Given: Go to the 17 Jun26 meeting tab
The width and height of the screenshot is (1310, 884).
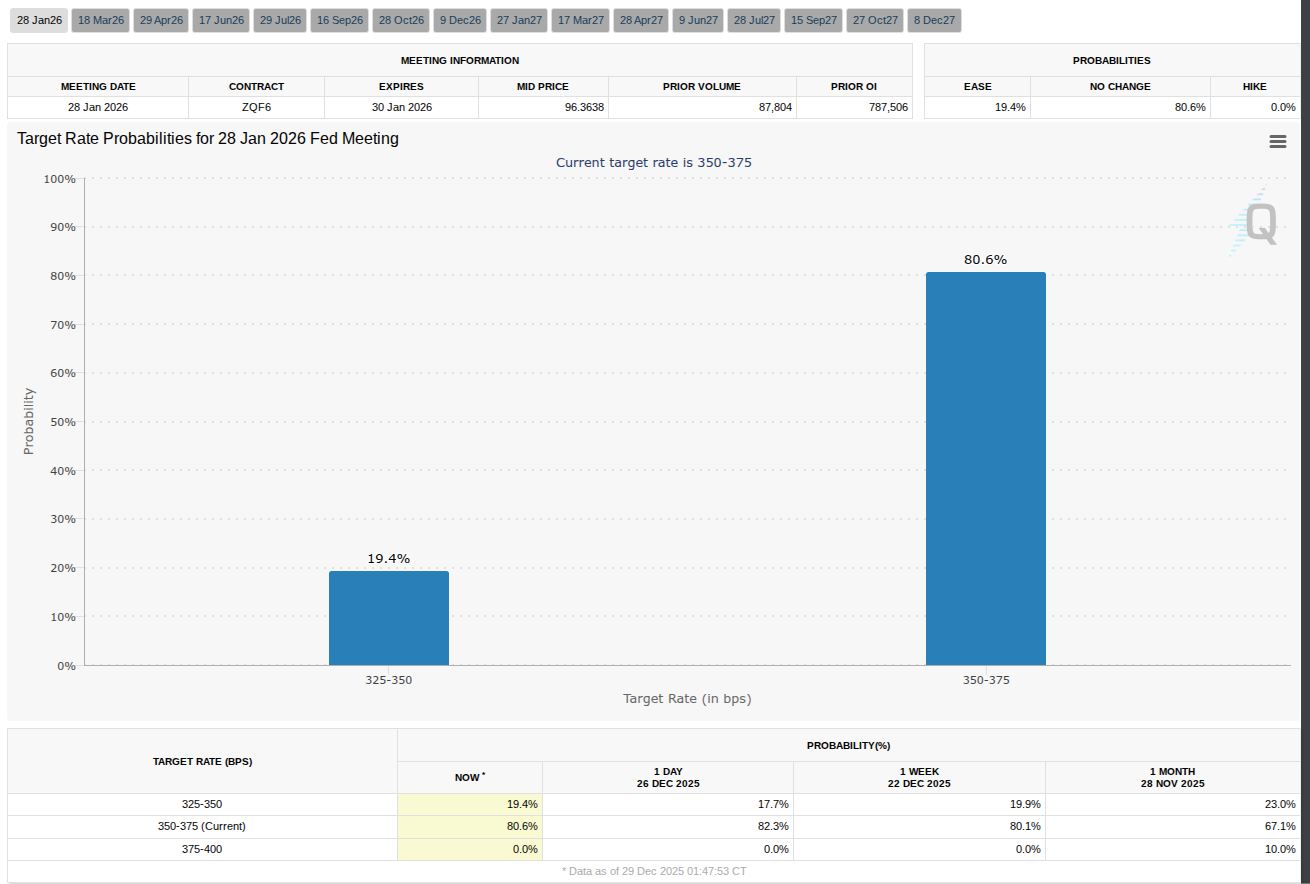Looking at the screenshot, I should click(221, 20).
